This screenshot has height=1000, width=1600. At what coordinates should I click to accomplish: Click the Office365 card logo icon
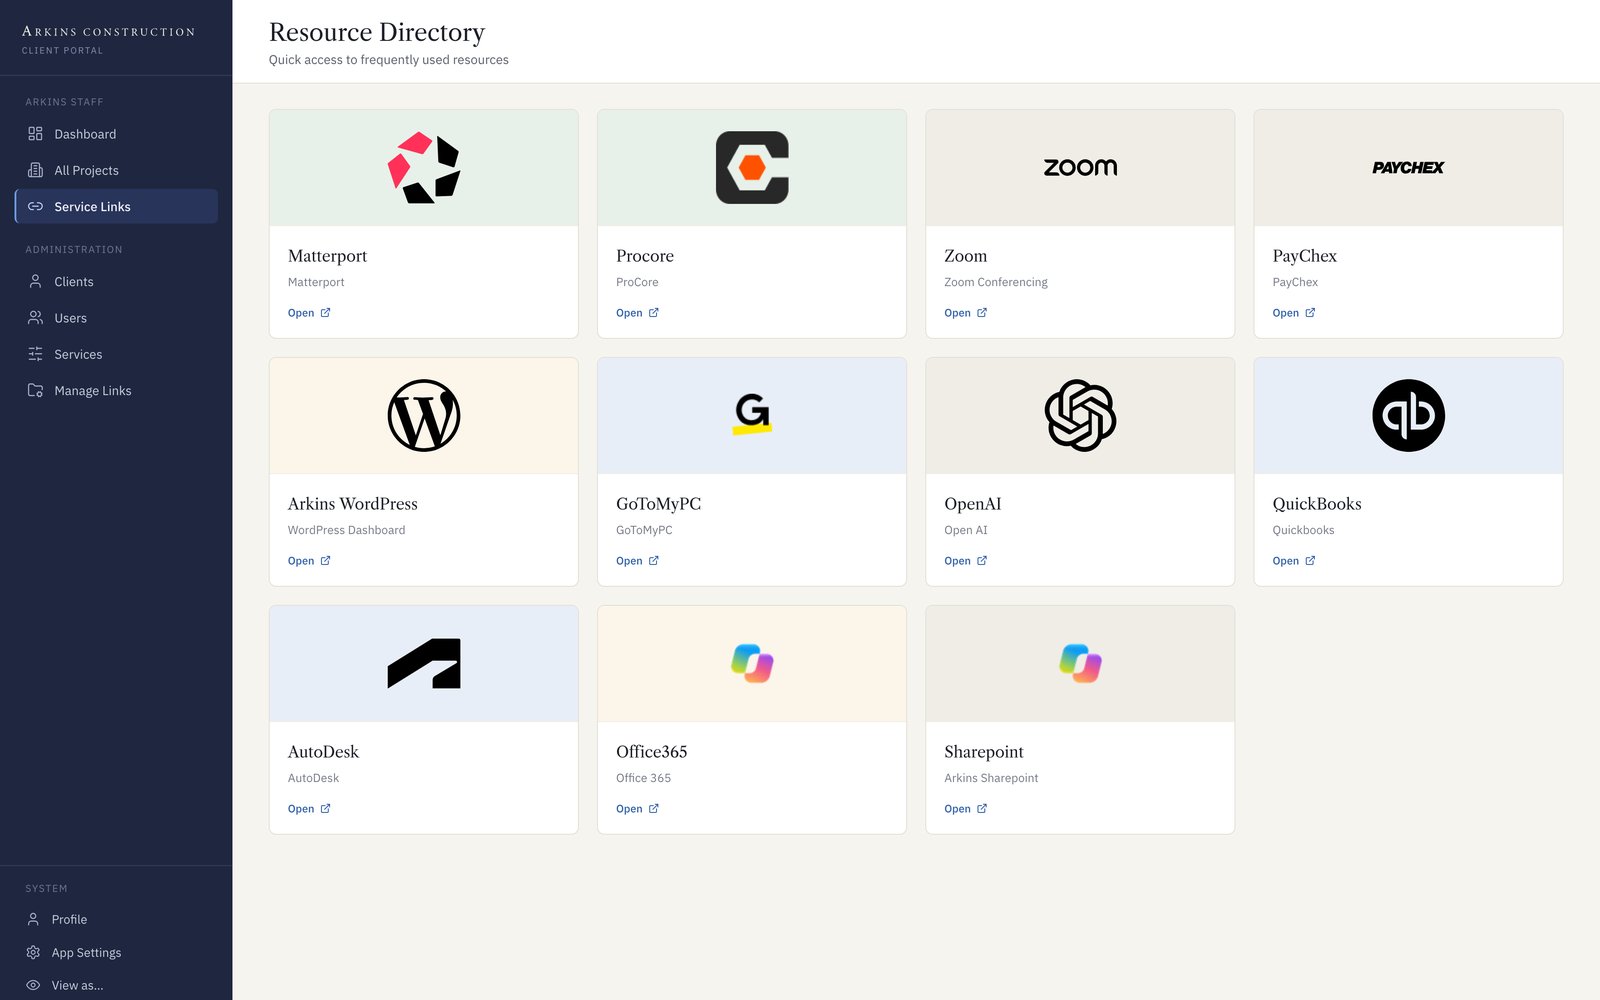tap(752, 664)
